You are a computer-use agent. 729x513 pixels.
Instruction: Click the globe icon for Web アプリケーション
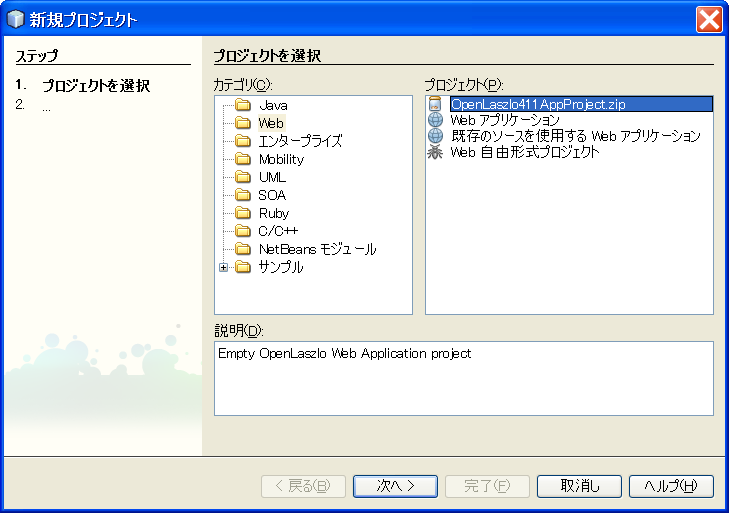435,120
